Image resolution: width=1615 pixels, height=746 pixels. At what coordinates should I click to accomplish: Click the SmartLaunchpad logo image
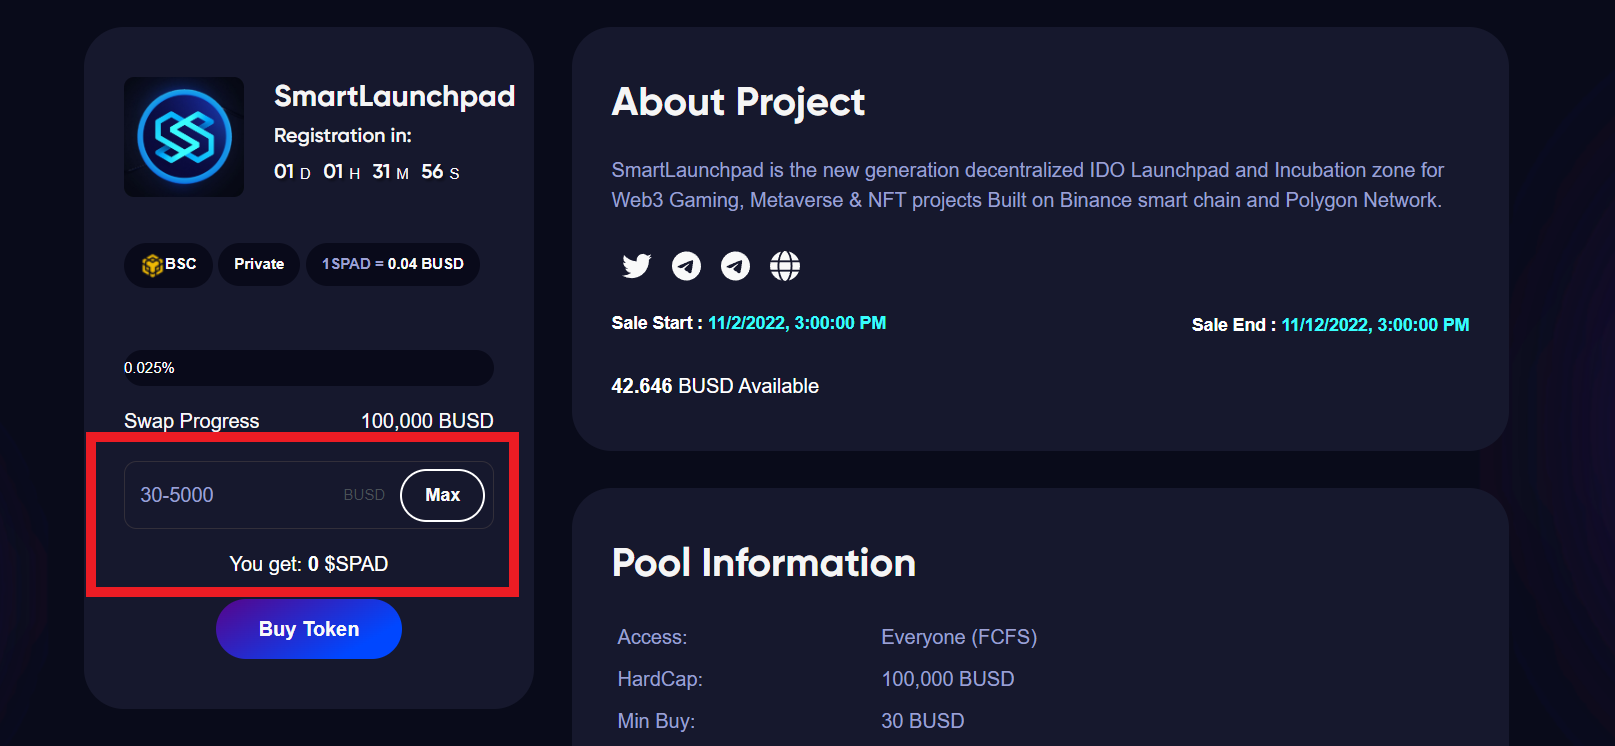pyautogui.click(x=184, y=137)
